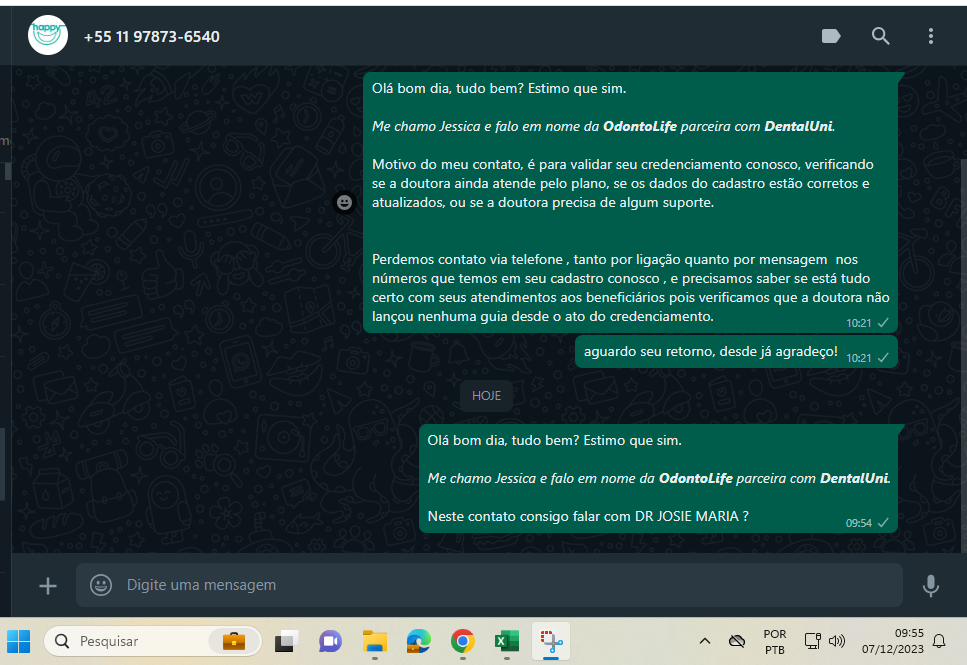Switch to Excel in the taskbar
Screen dimensions: 967x665
pyautogui.click(x=507, y=642)
